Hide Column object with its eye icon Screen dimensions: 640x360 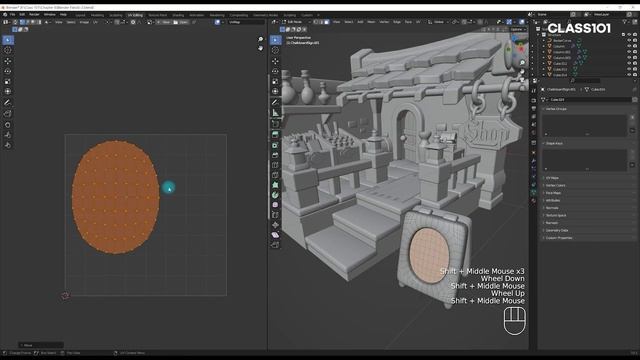point(629,46)
